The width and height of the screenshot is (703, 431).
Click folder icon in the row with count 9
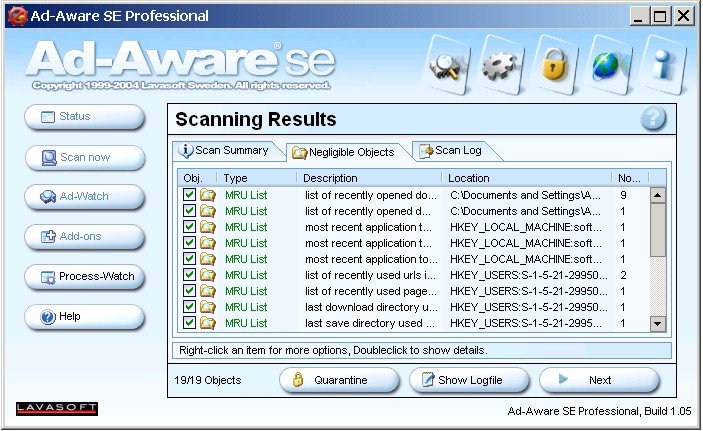208,195
